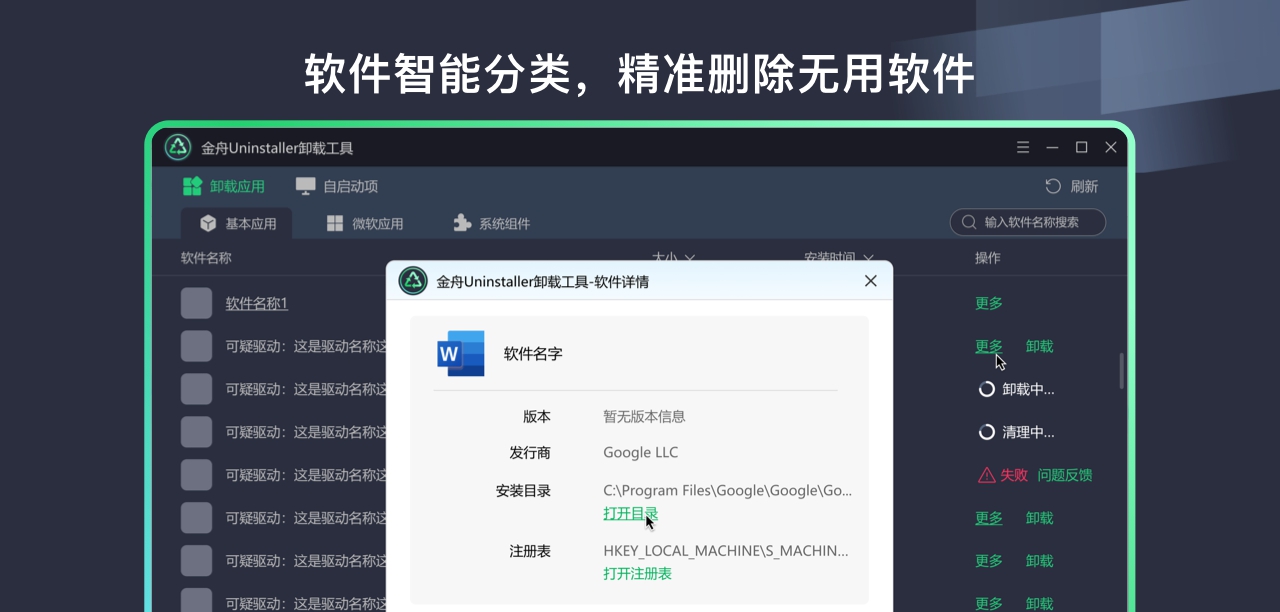
Task: Click 更多 in 软件名称1 row
Action: [989, 303]
